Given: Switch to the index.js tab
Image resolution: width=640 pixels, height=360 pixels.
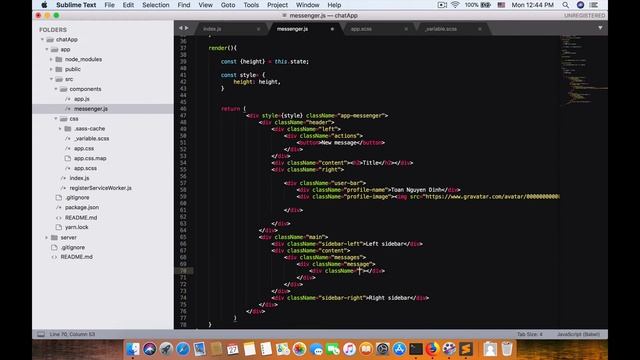Looking at the screenshot, I should pos(212,29).
